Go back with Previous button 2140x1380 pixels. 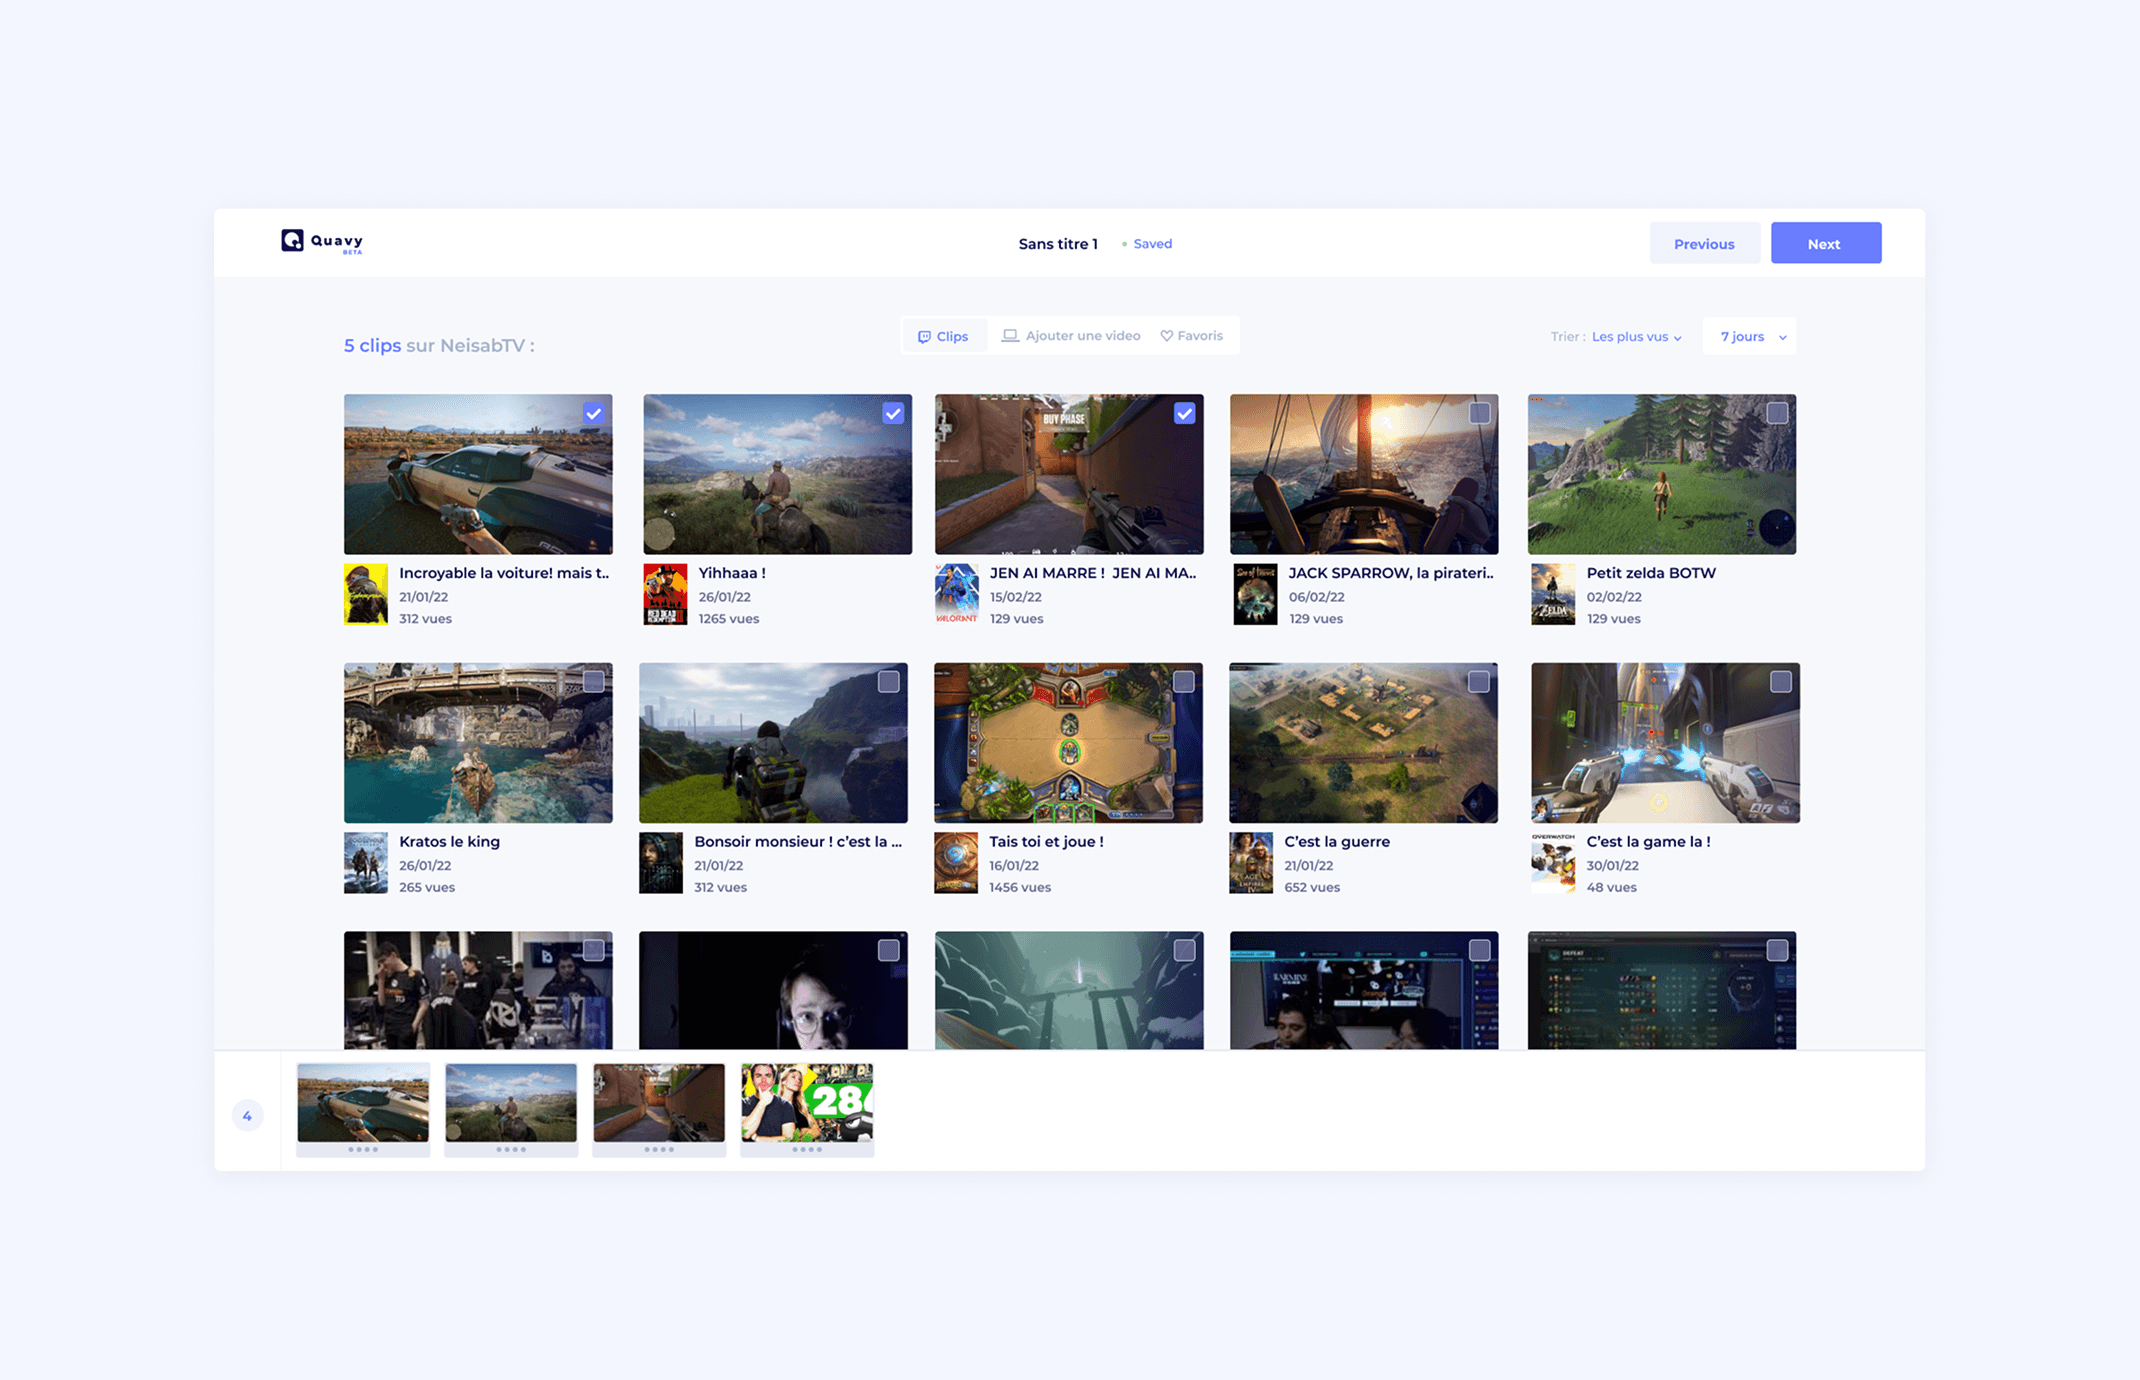click(1704, 243)
